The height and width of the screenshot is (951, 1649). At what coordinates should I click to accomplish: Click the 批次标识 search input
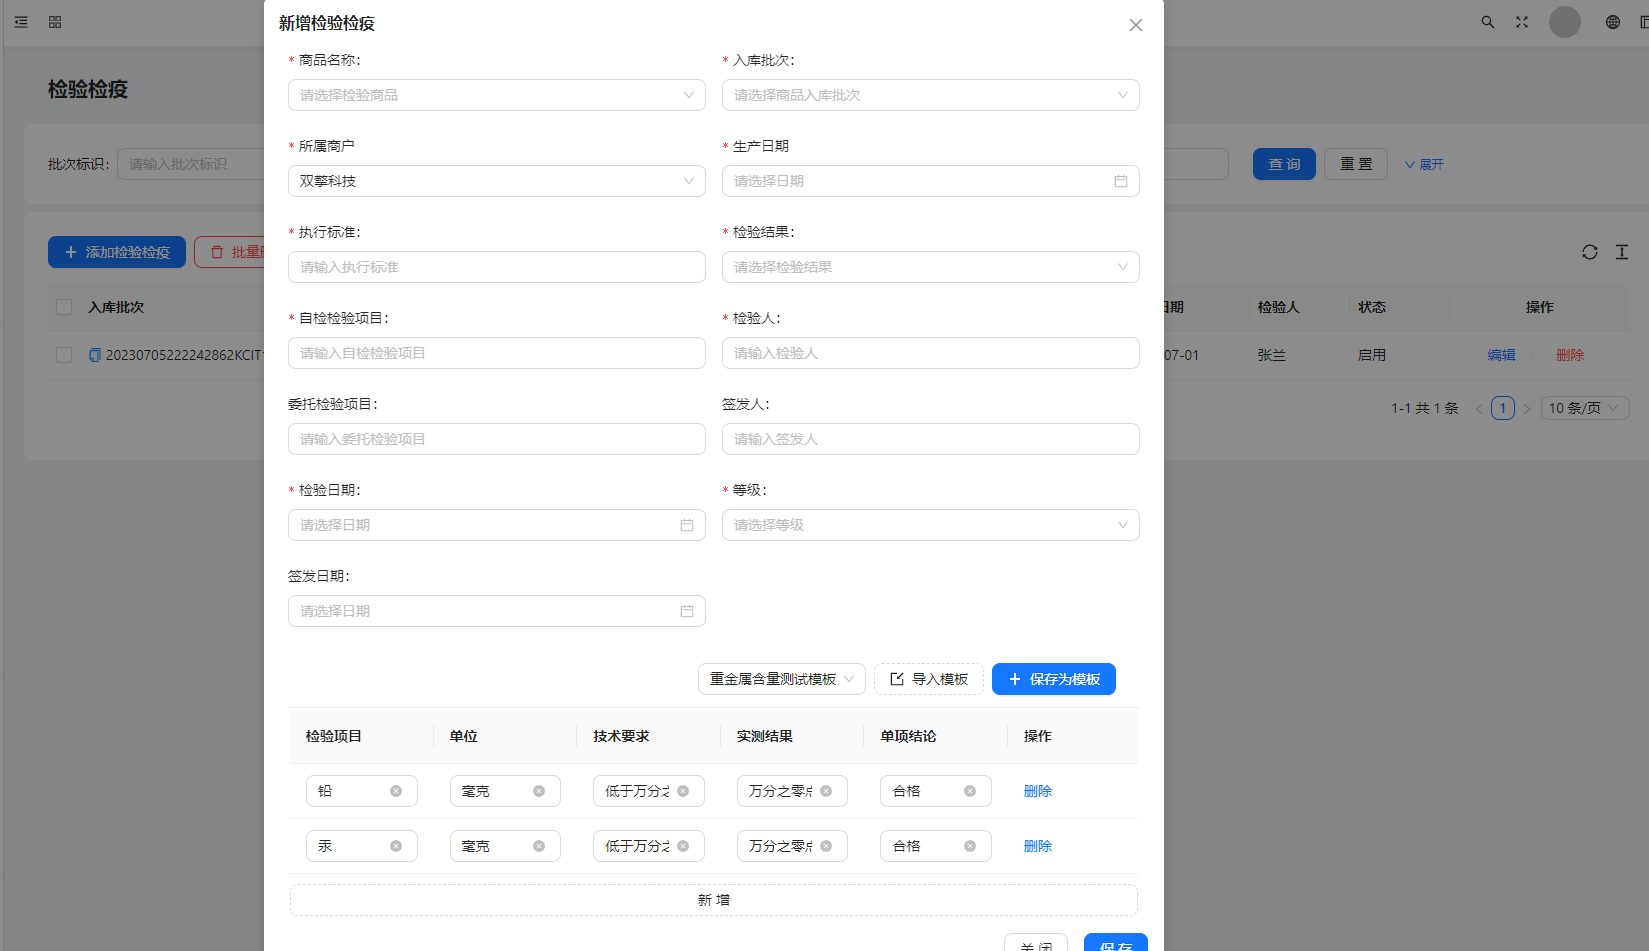pos(191,164)
